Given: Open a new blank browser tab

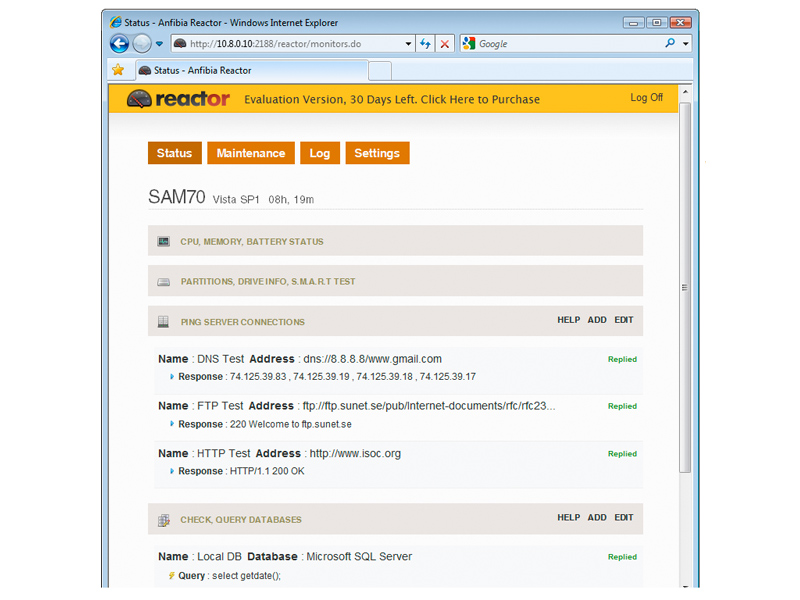Looking at the screenshot, I should coord(380,71).
